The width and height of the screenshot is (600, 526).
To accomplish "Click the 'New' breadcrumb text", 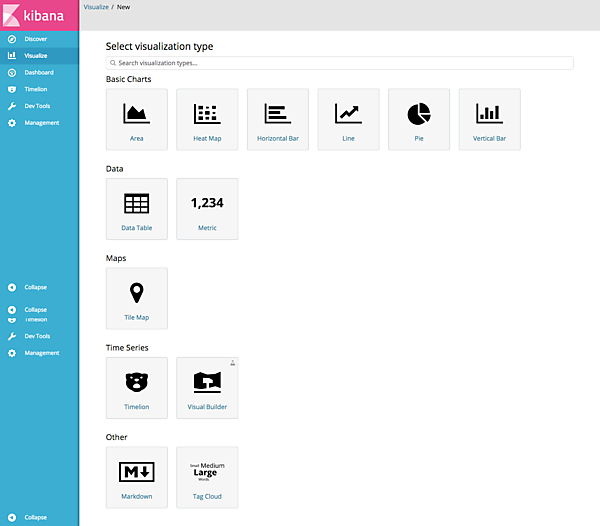I will tap(123, 7).
